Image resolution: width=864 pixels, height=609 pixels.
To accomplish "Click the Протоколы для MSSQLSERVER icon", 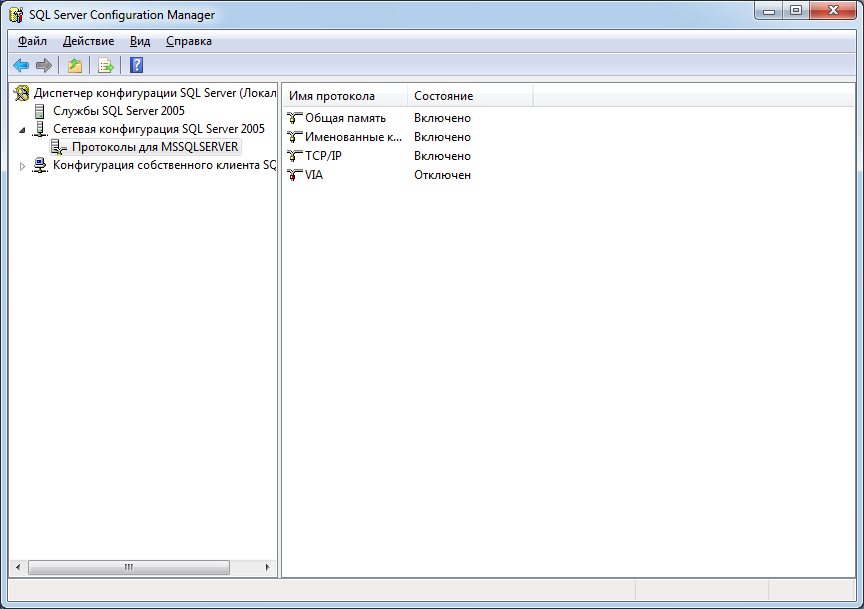I will click(x=58, y=147).
